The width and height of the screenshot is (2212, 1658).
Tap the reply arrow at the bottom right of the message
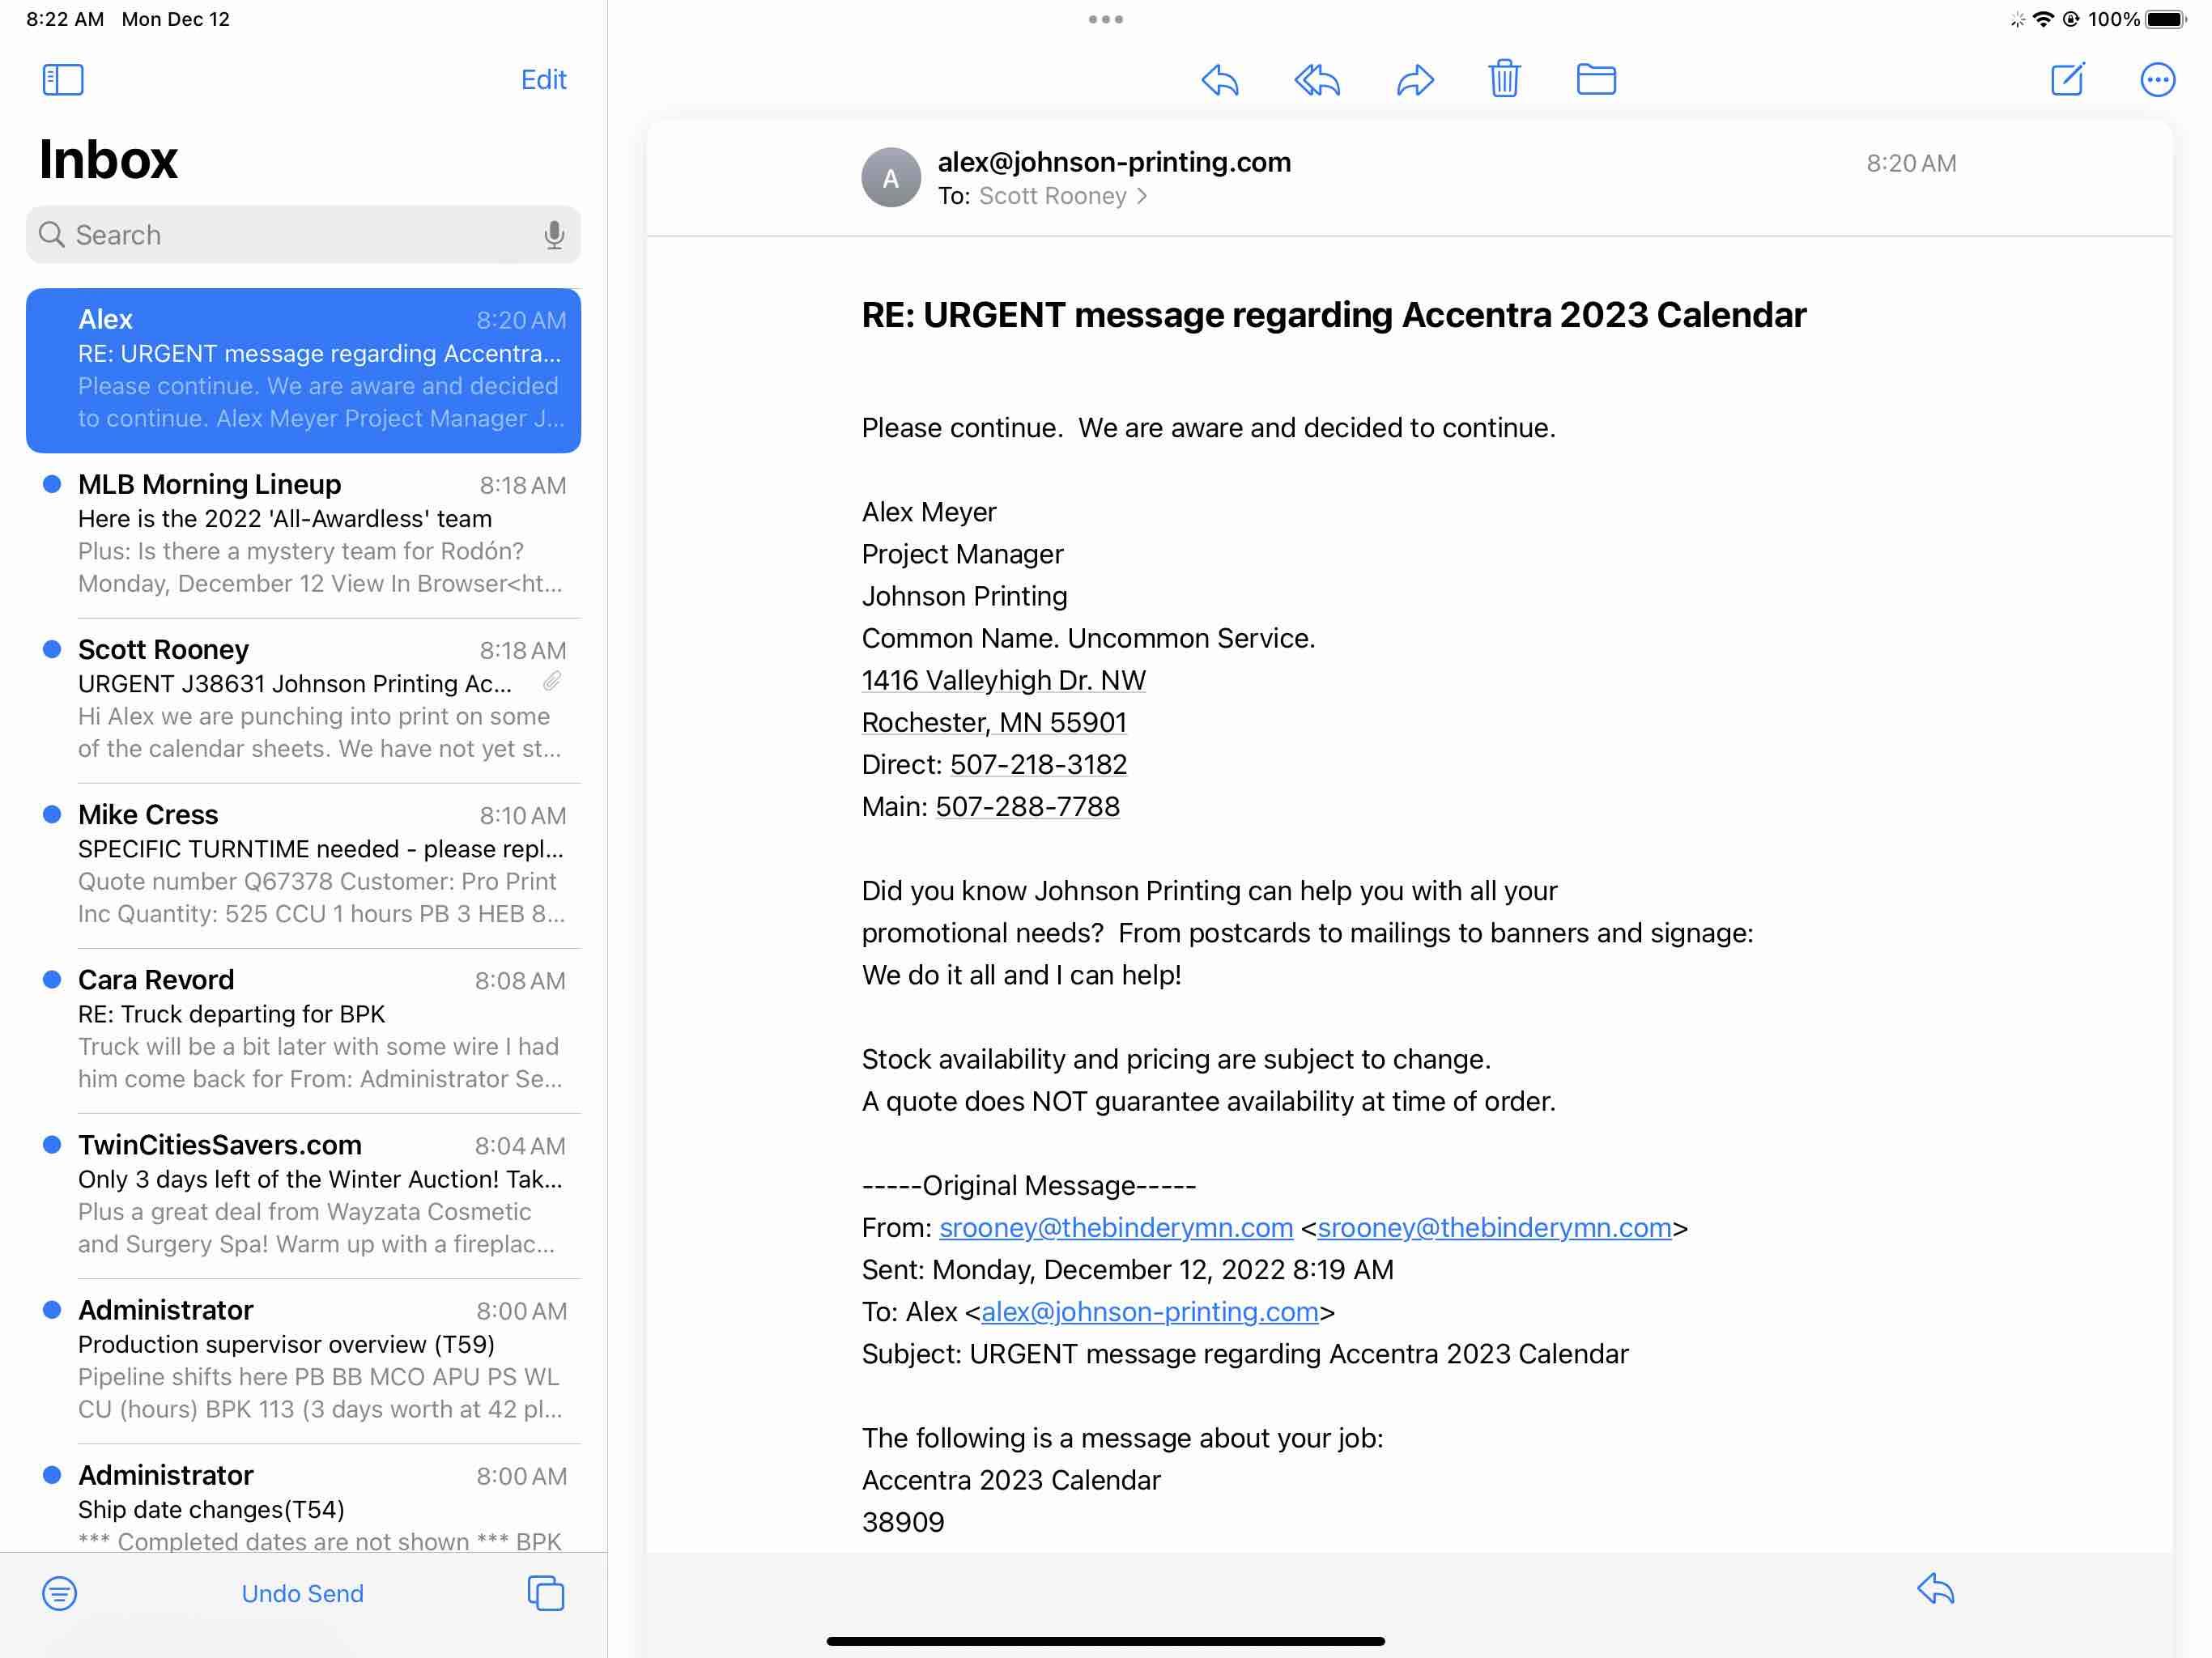[1934, 1589]
